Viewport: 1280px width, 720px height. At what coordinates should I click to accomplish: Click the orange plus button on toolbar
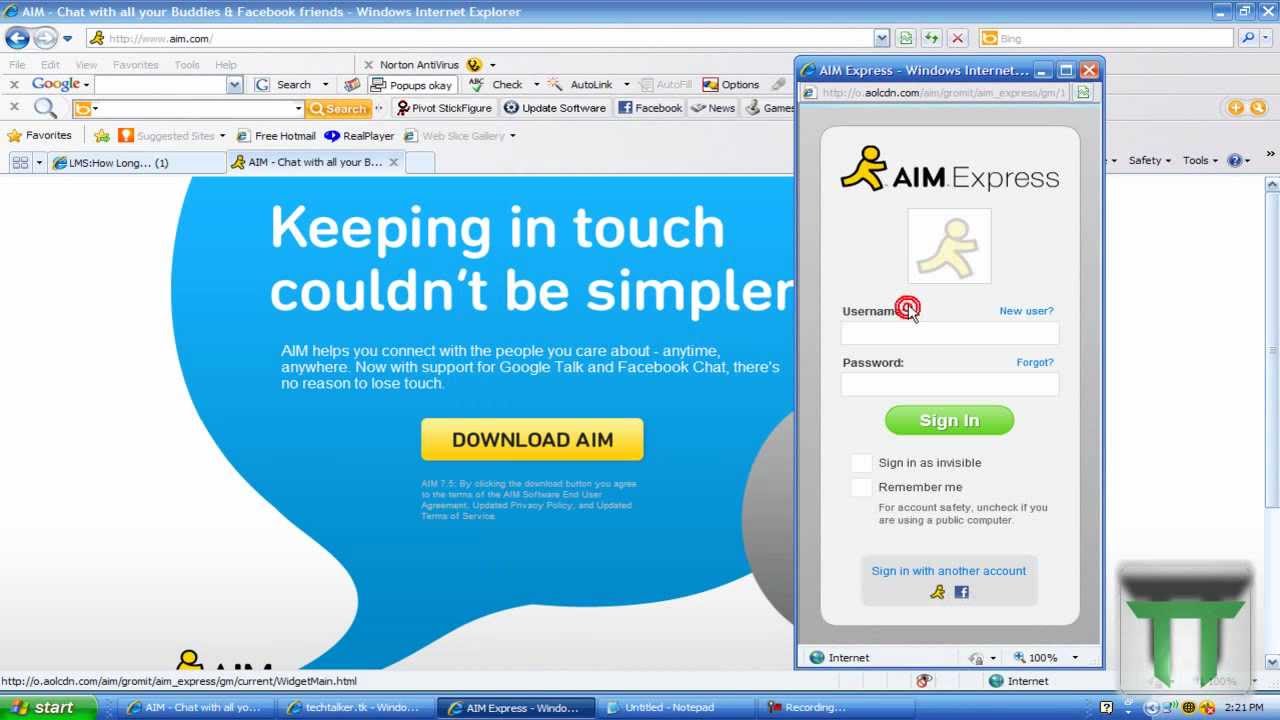(1236, 108)
